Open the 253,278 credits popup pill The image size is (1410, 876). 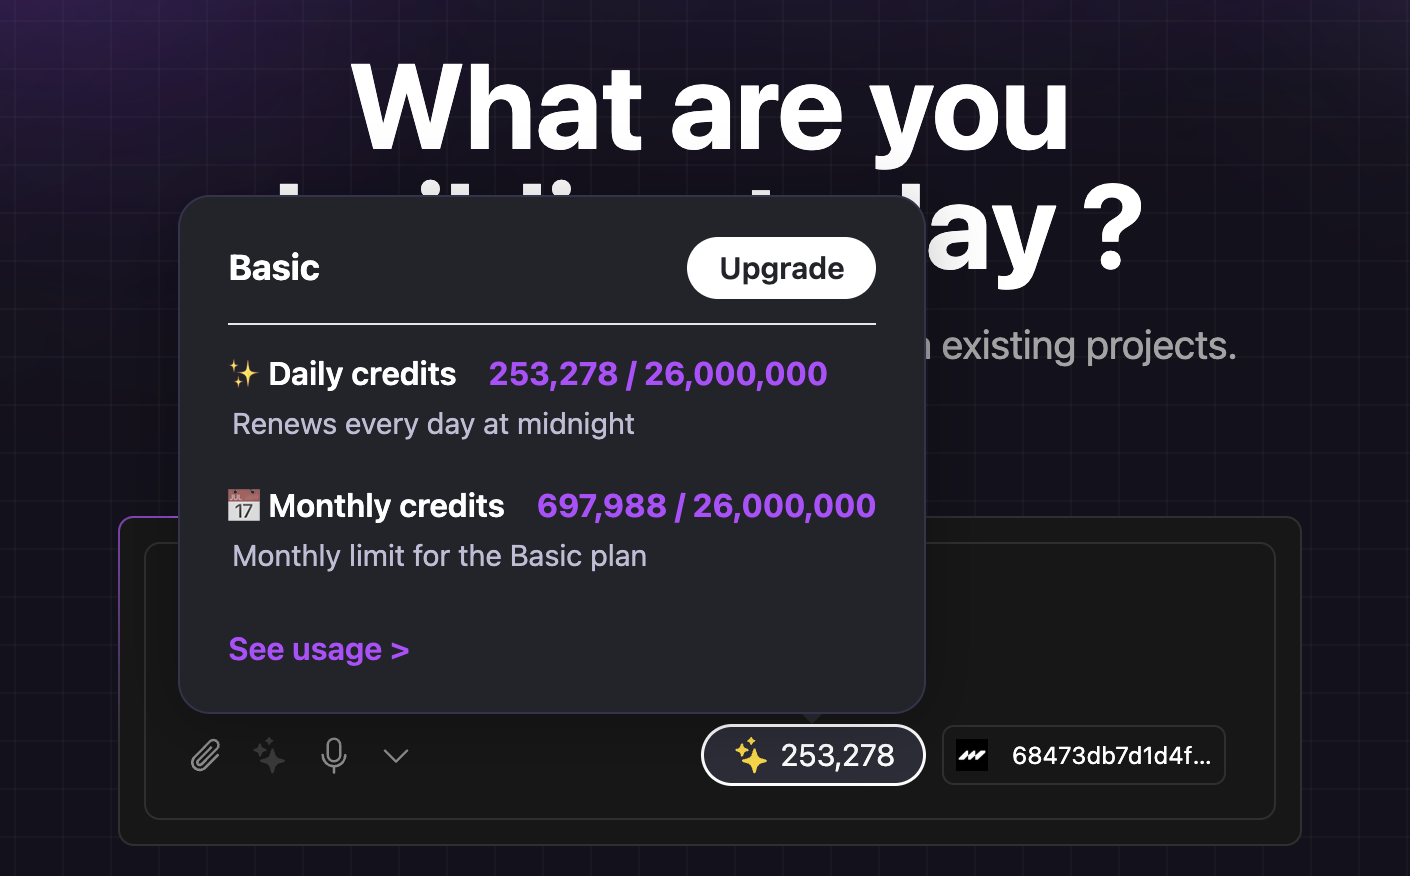tap(813, 755)
